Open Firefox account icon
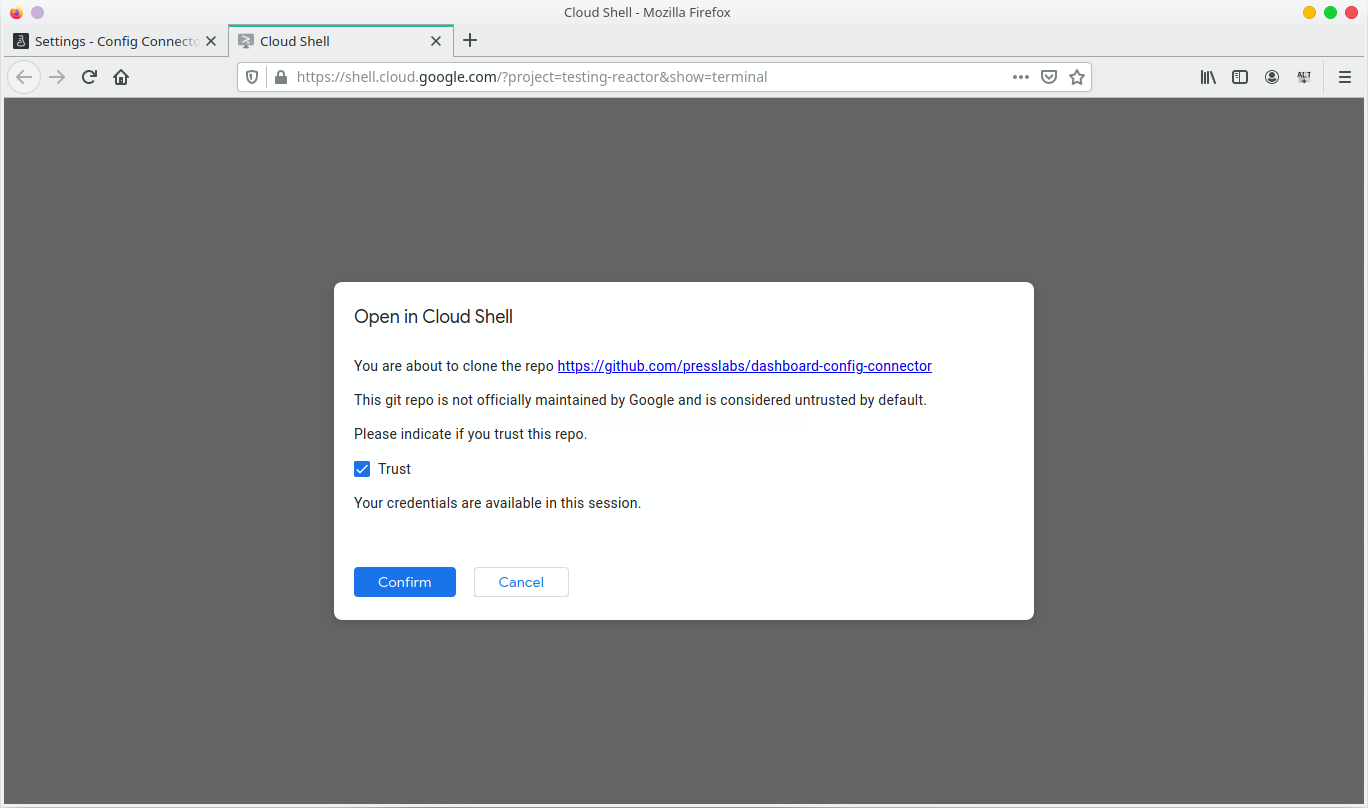This screenshot has height=808, width=1368. [1272, 77]
